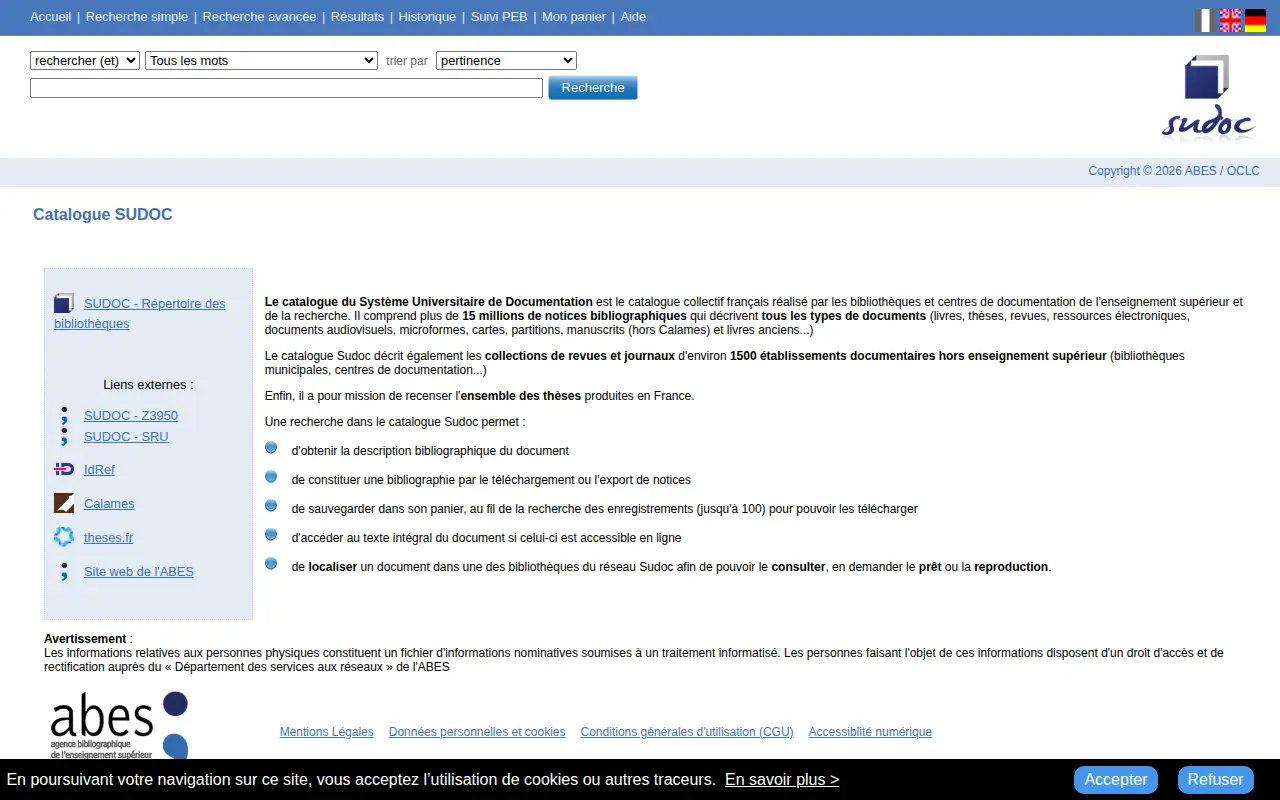Open the Site web de l'ABES link
Image resolution: width=1280 pixels, height=800 pixels.
tap(139, 571)
